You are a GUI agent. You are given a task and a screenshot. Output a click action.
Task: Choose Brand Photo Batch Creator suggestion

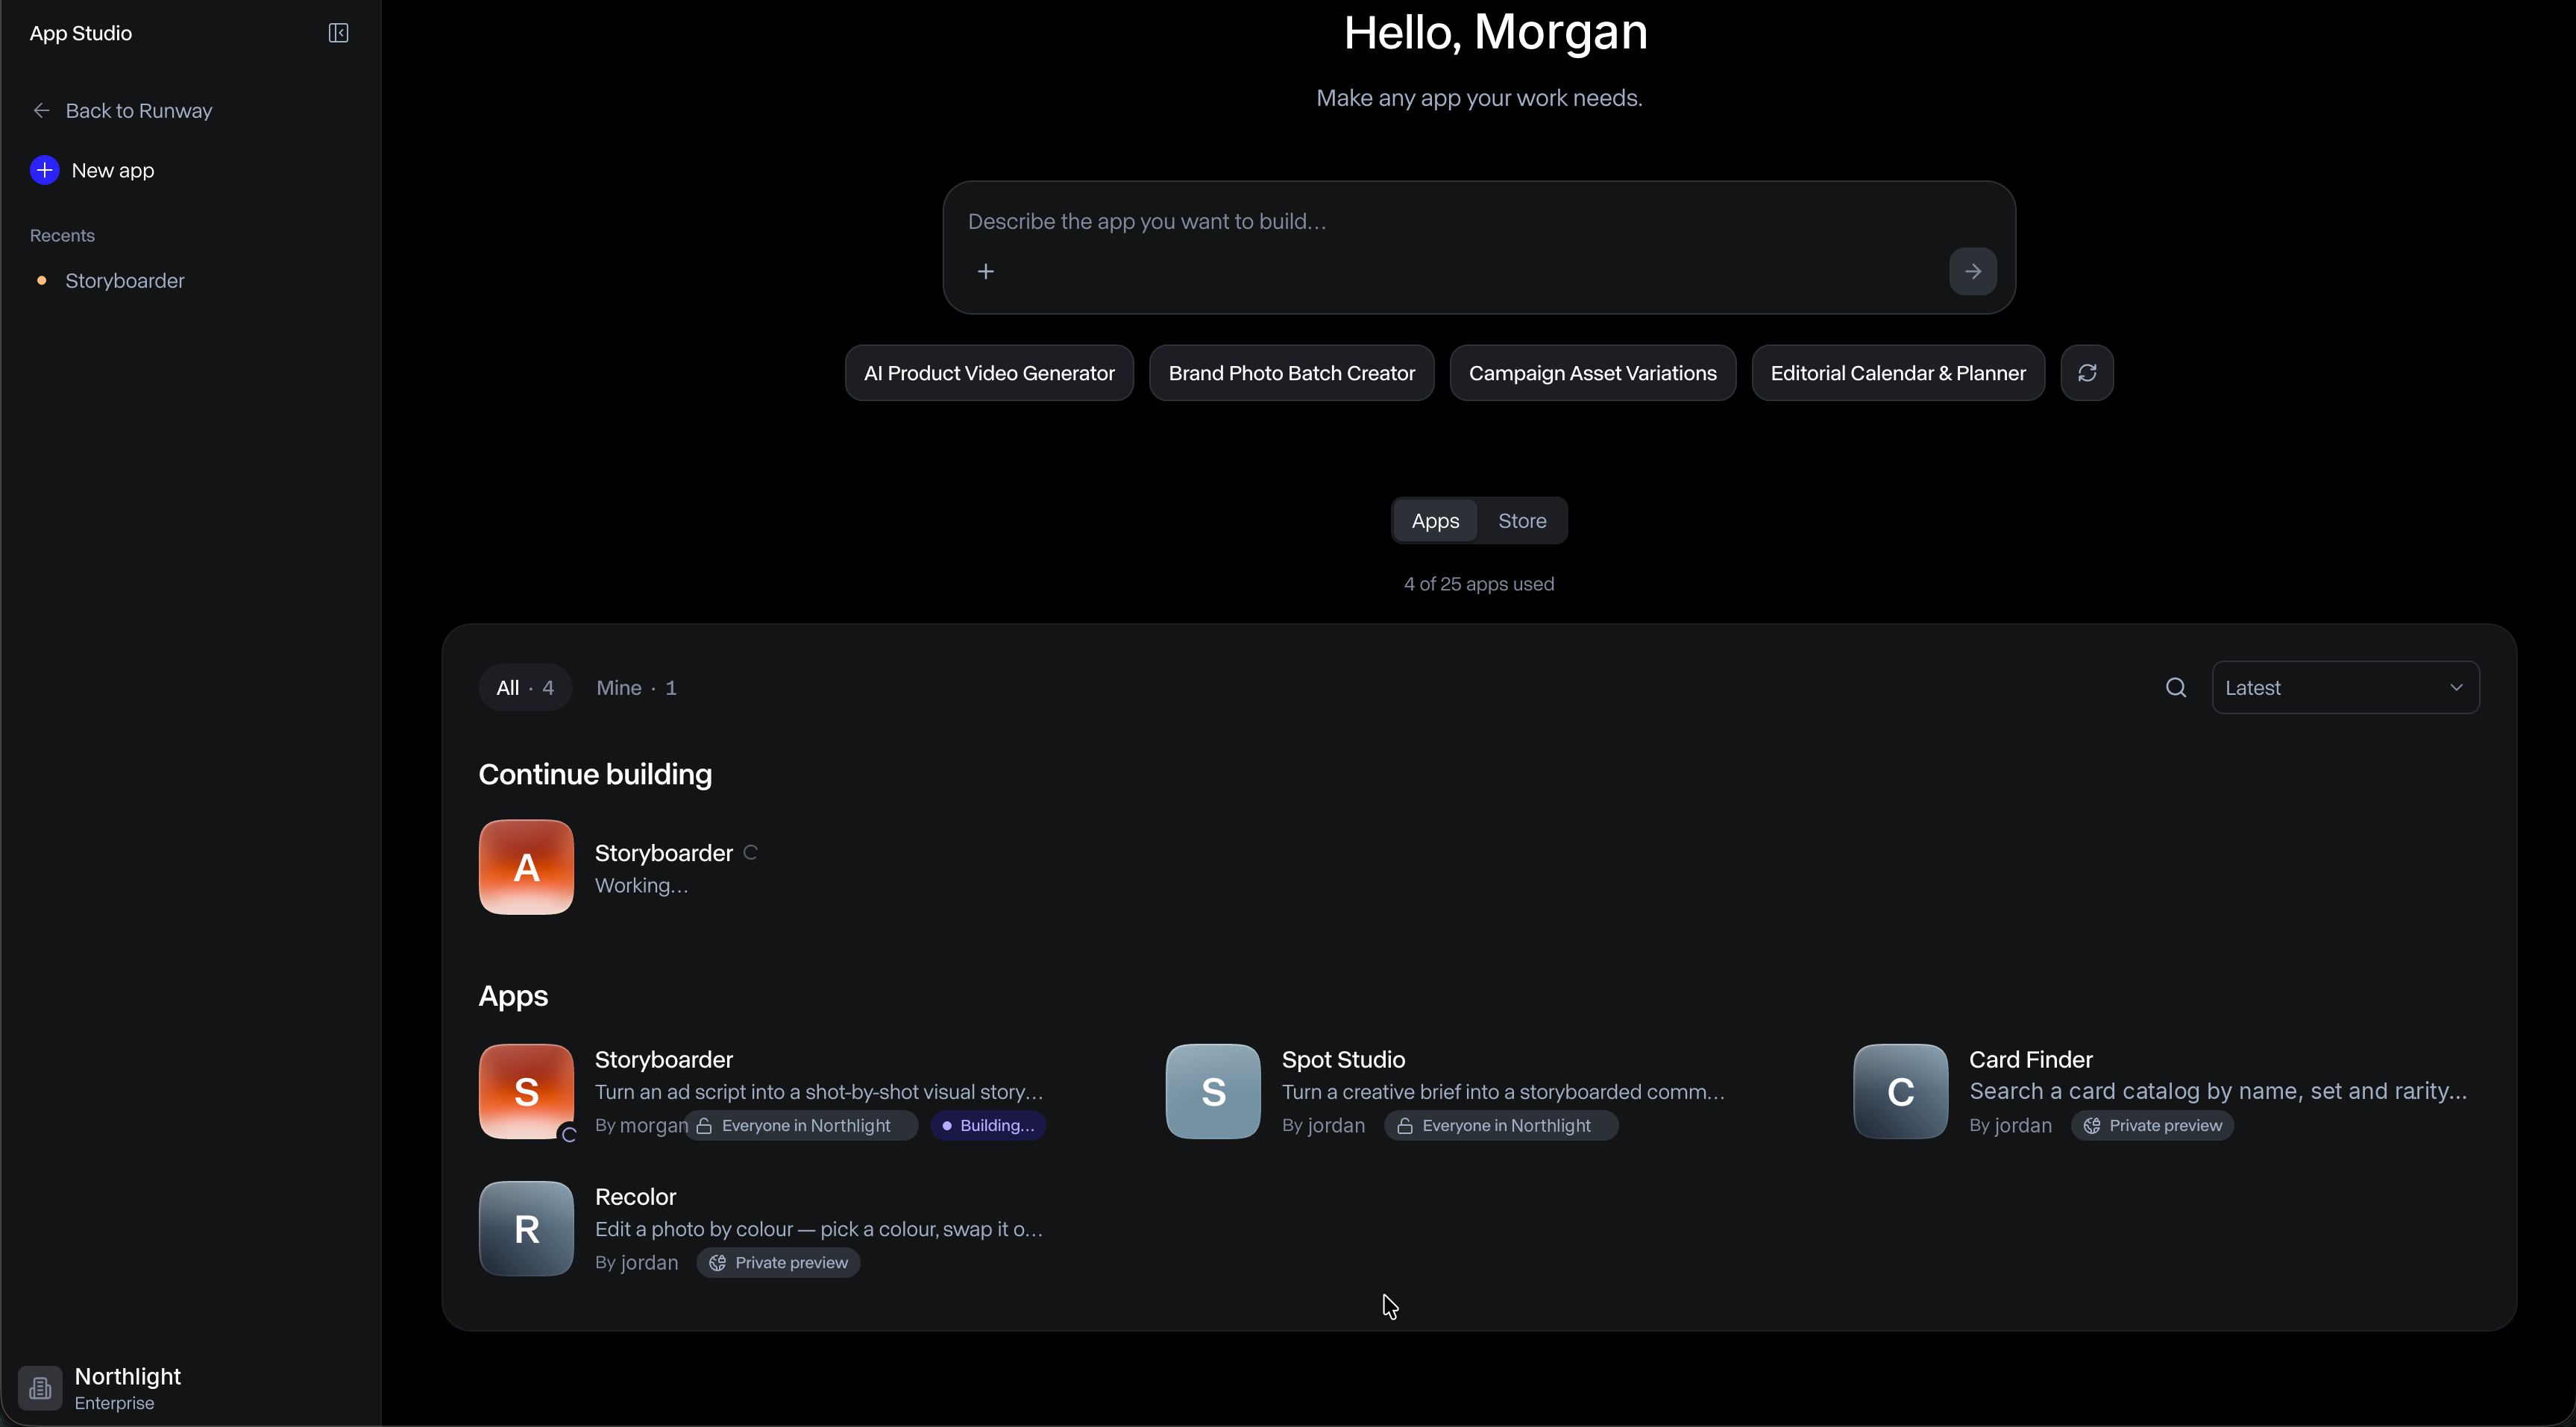1291,373
